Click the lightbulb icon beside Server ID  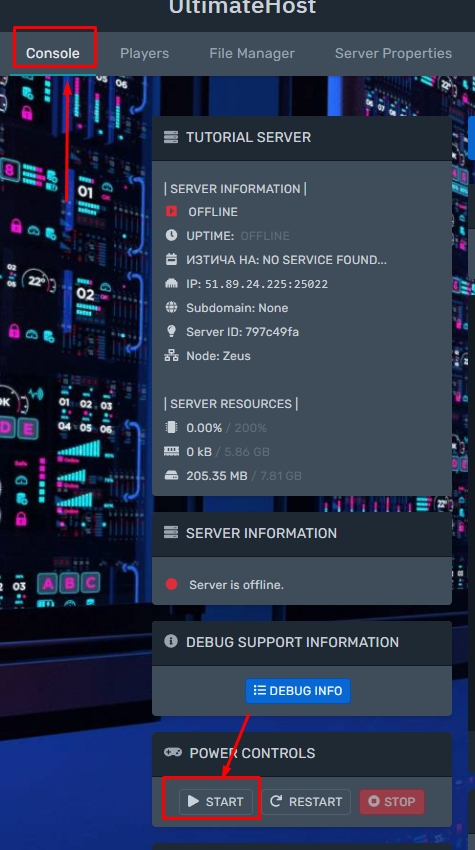[171, 331]
